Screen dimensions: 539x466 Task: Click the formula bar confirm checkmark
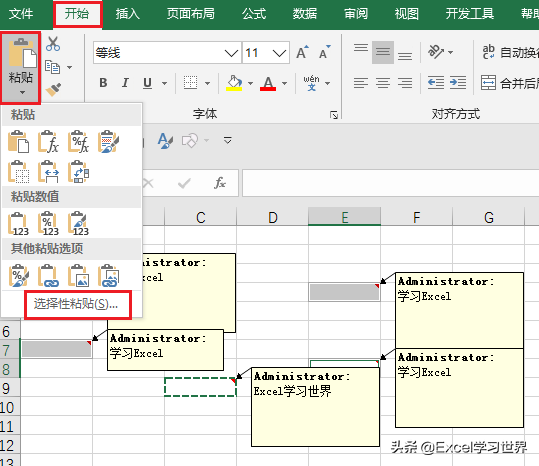coord(184,183)
